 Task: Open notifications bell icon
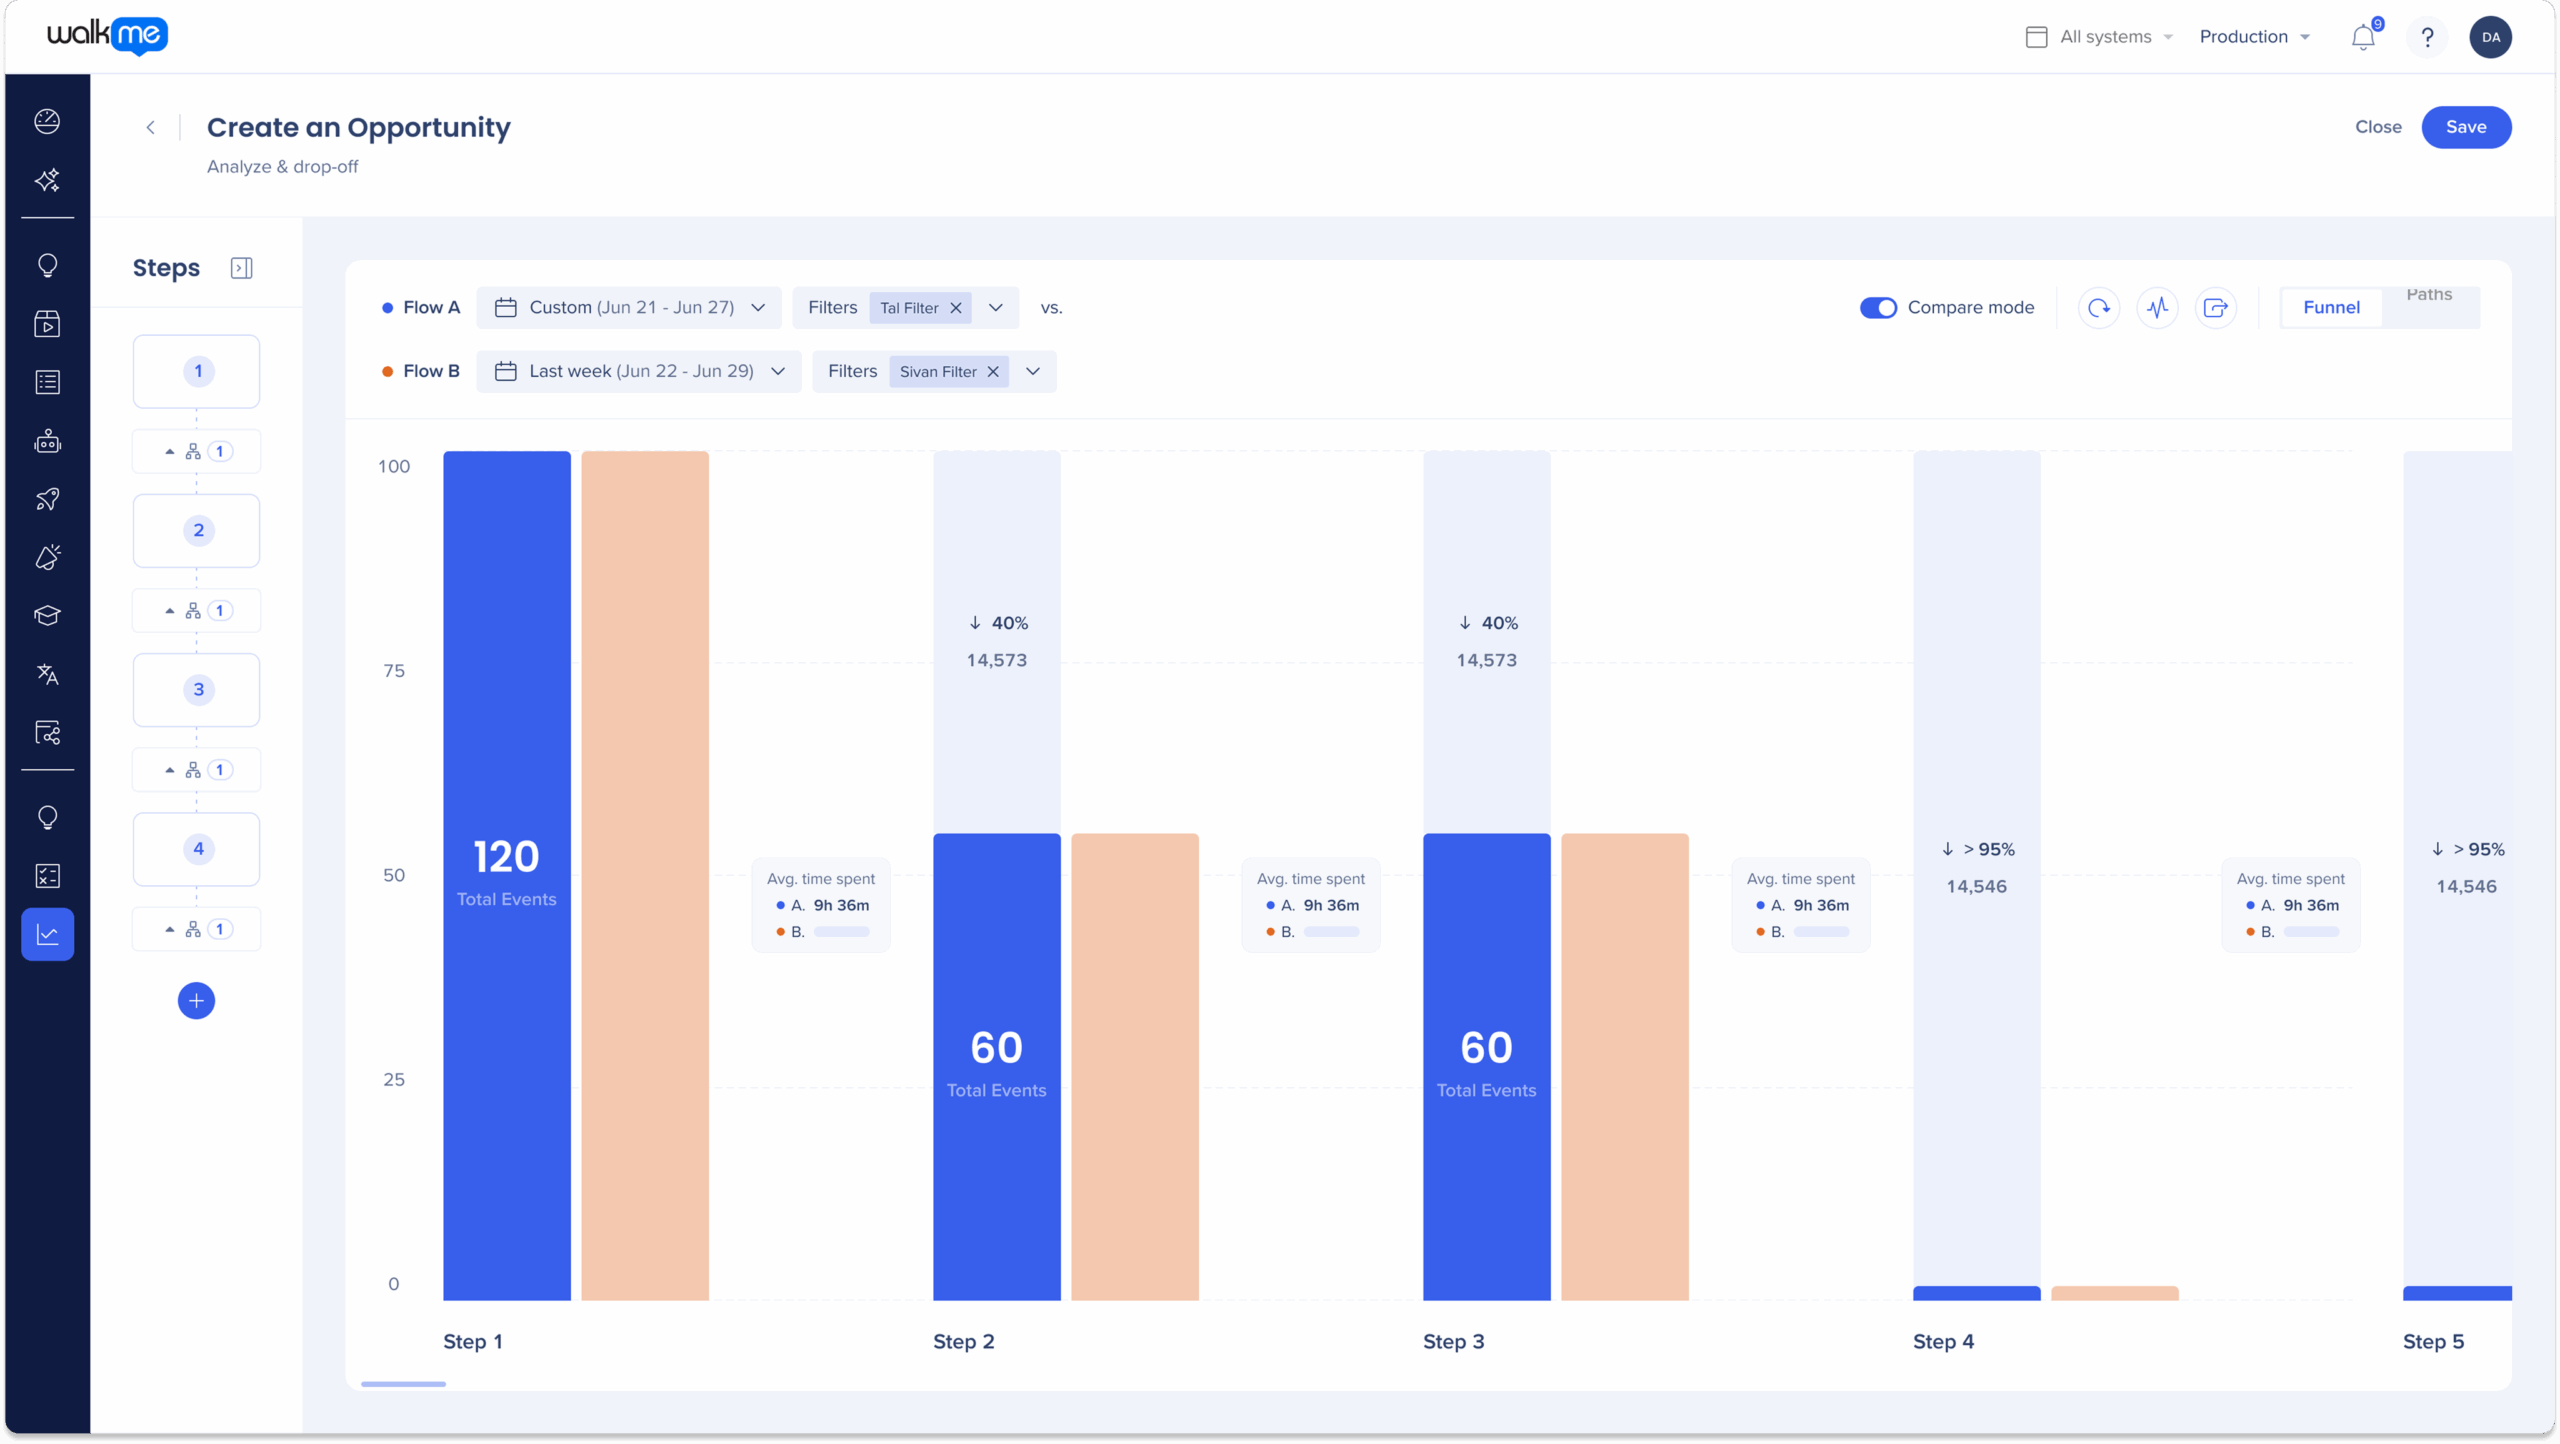click(2362, 37)
